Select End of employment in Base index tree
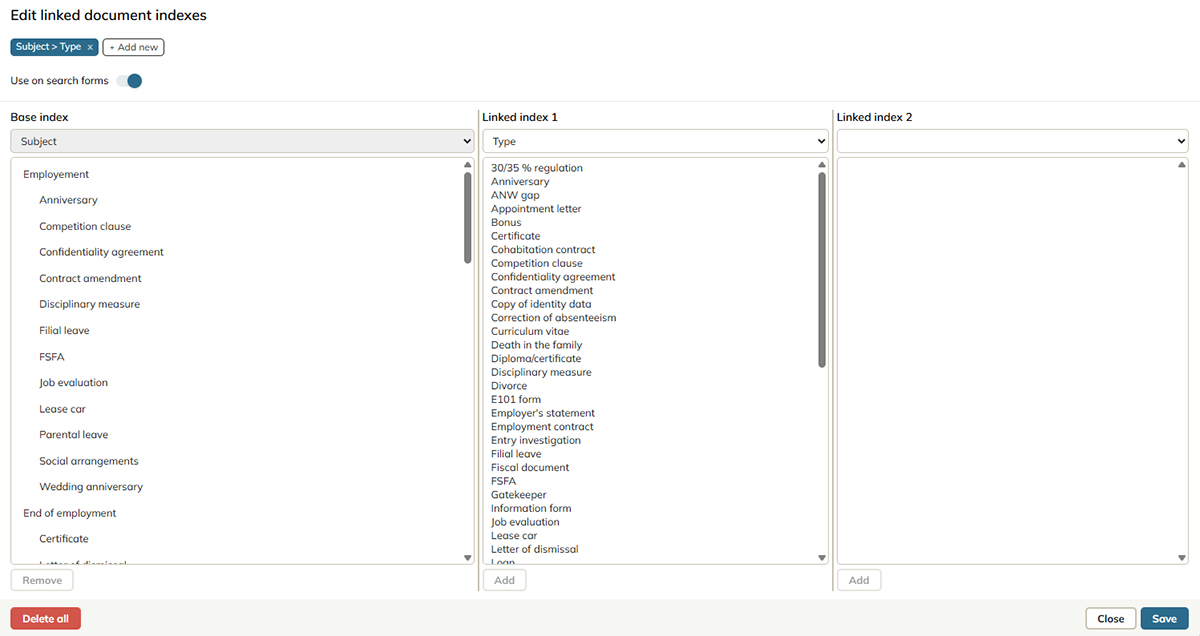This screenshot has height=636, width=1200. [x=70, y=513]
